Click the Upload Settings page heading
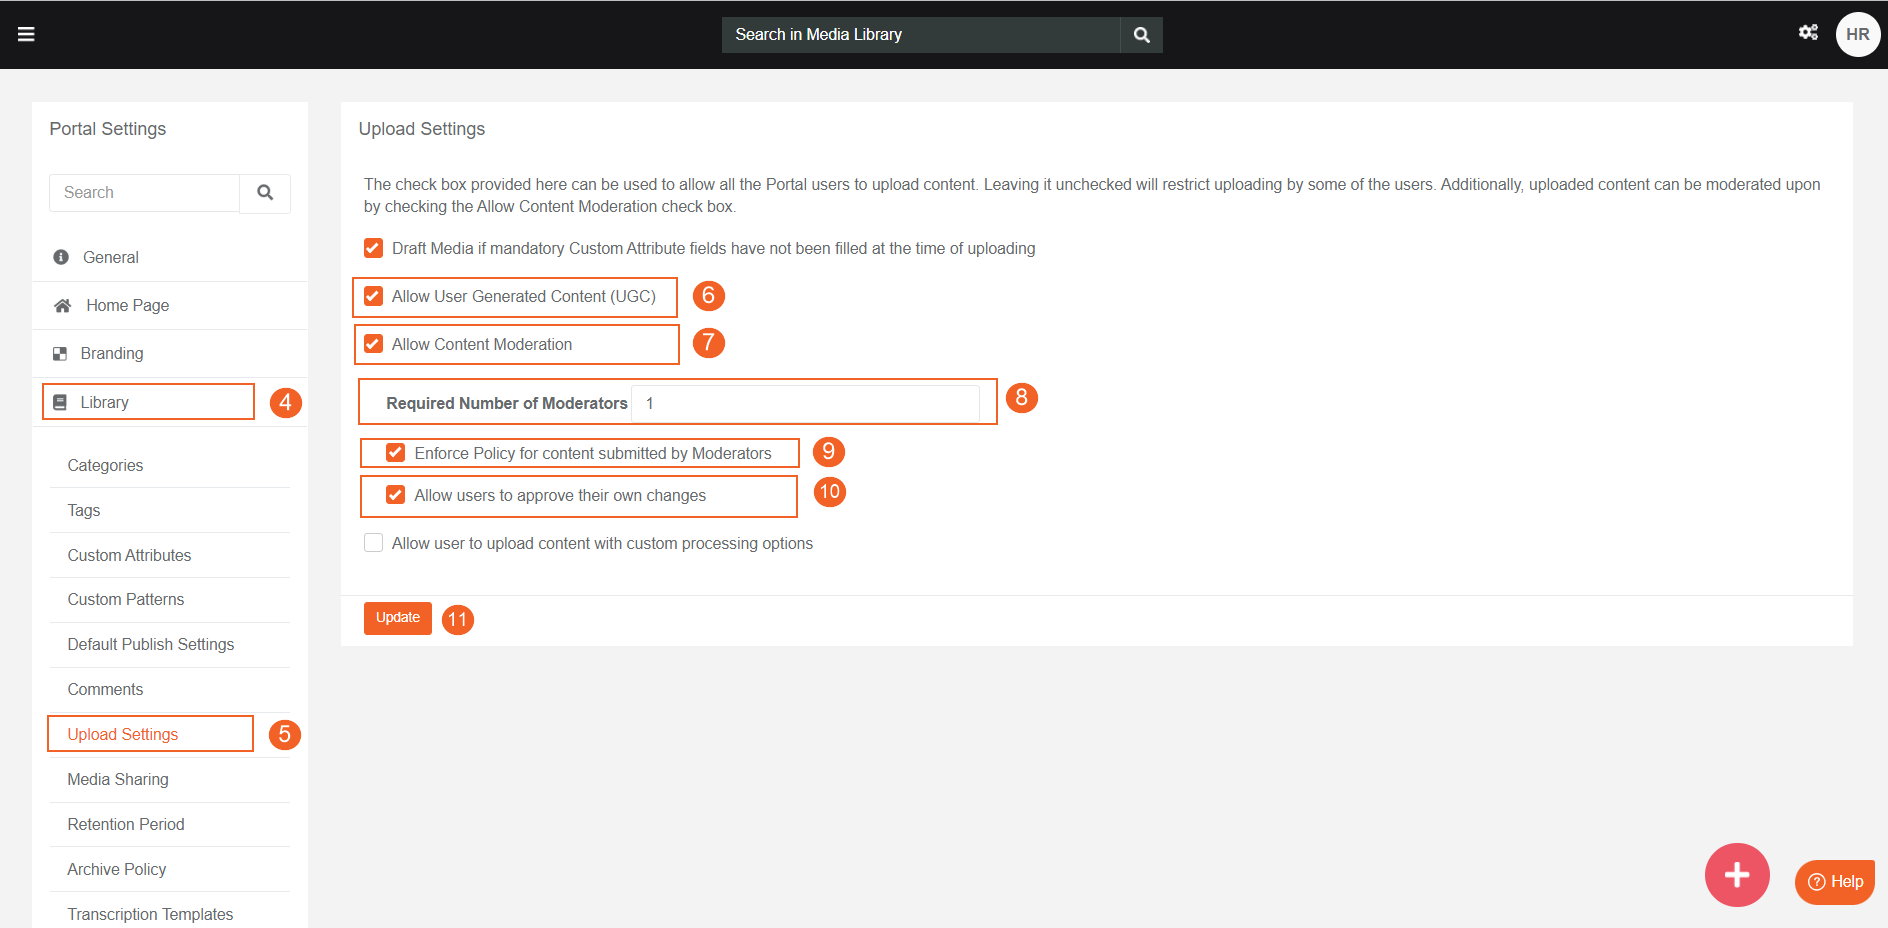 422,129
